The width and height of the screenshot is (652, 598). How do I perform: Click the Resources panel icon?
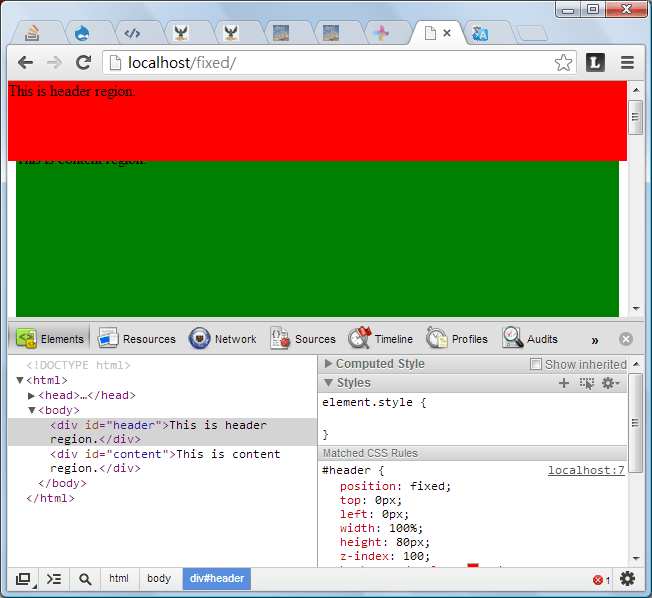108,338
